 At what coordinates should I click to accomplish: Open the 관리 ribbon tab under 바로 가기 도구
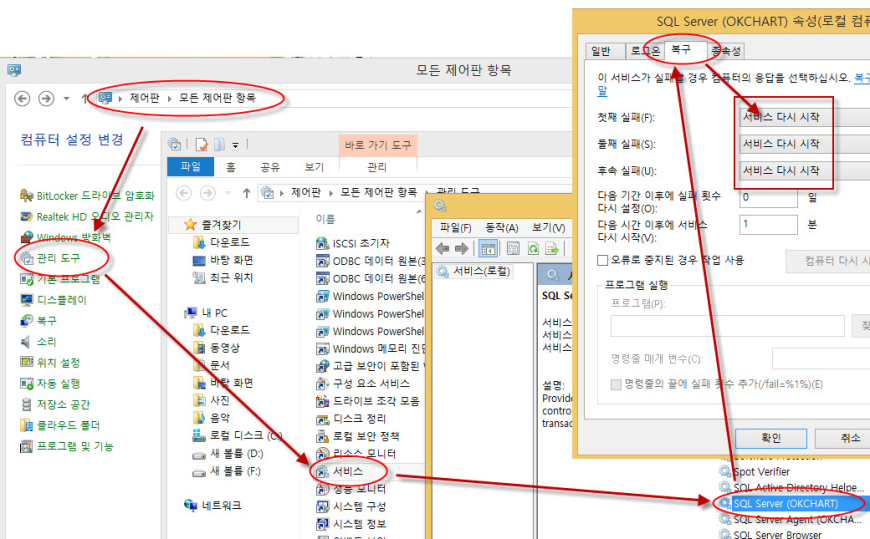click(377, 167)
